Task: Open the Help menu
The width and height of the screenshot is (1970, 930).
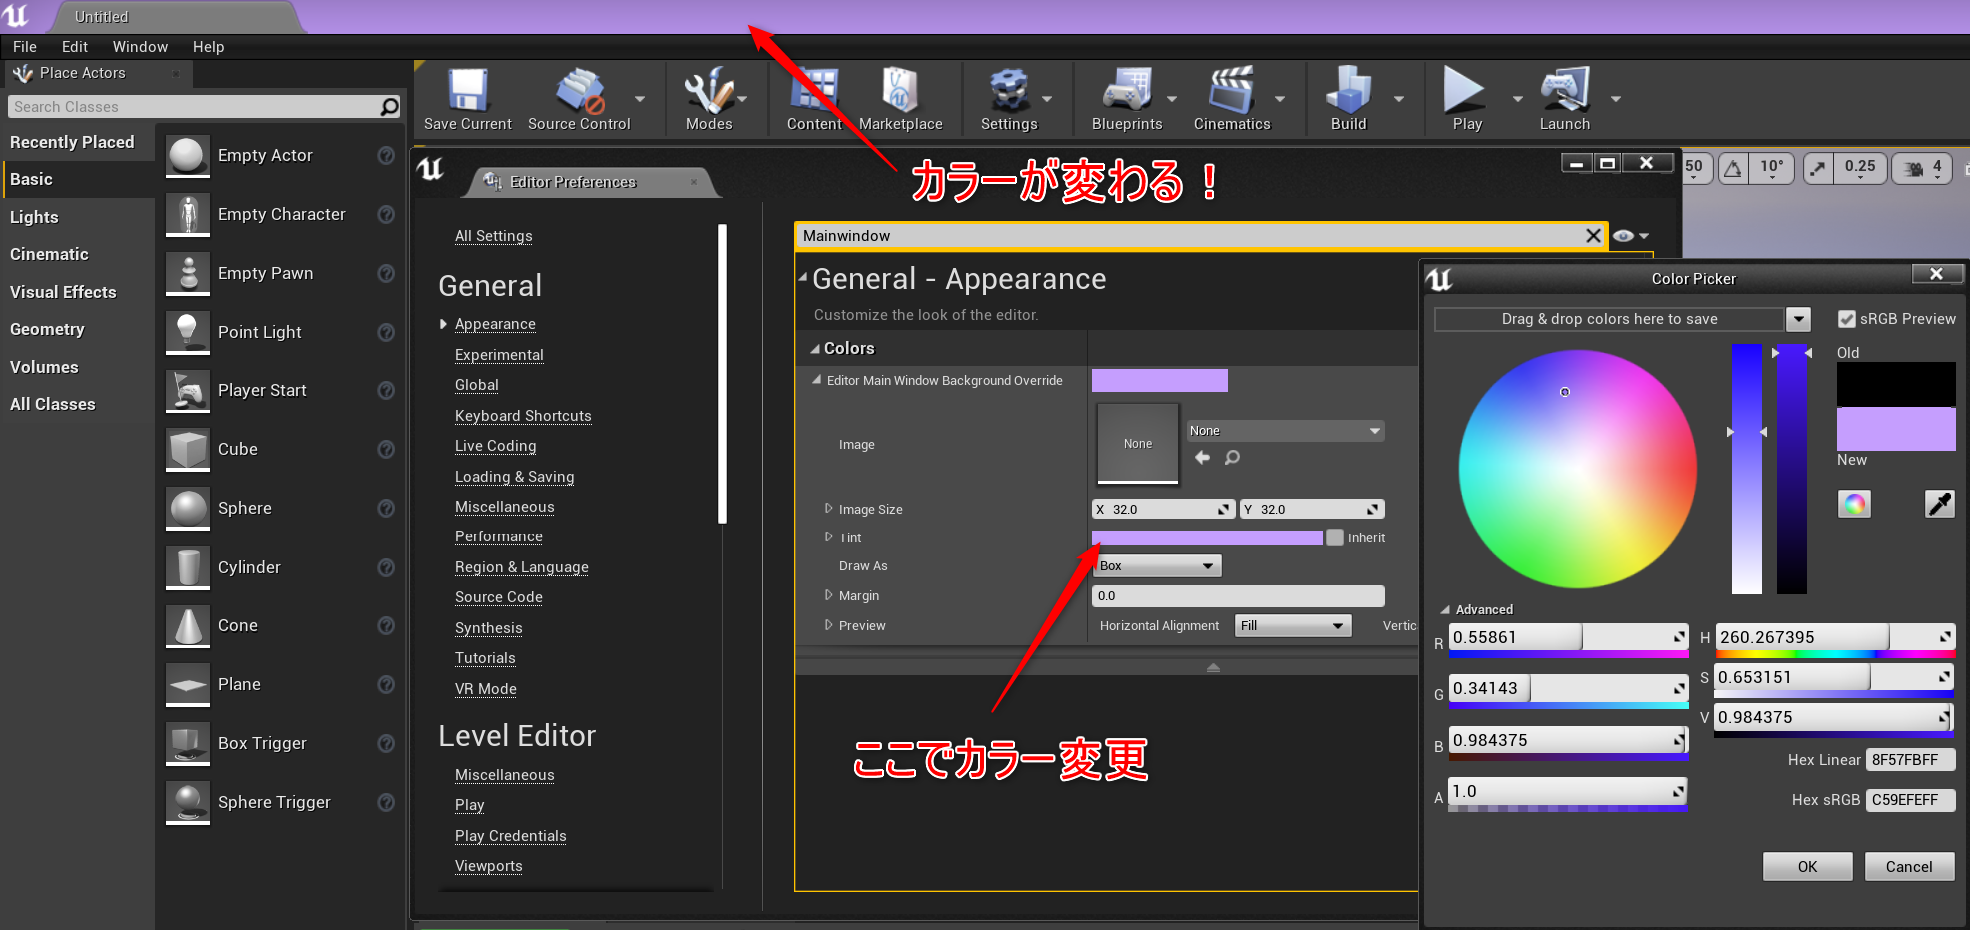Action: tap(208, 47)
